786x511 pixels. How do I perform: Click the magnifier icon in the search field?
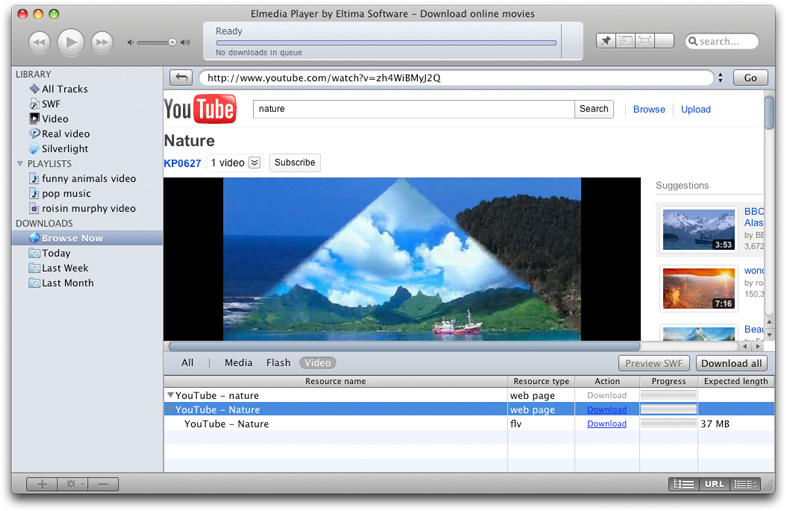(693, 41)
